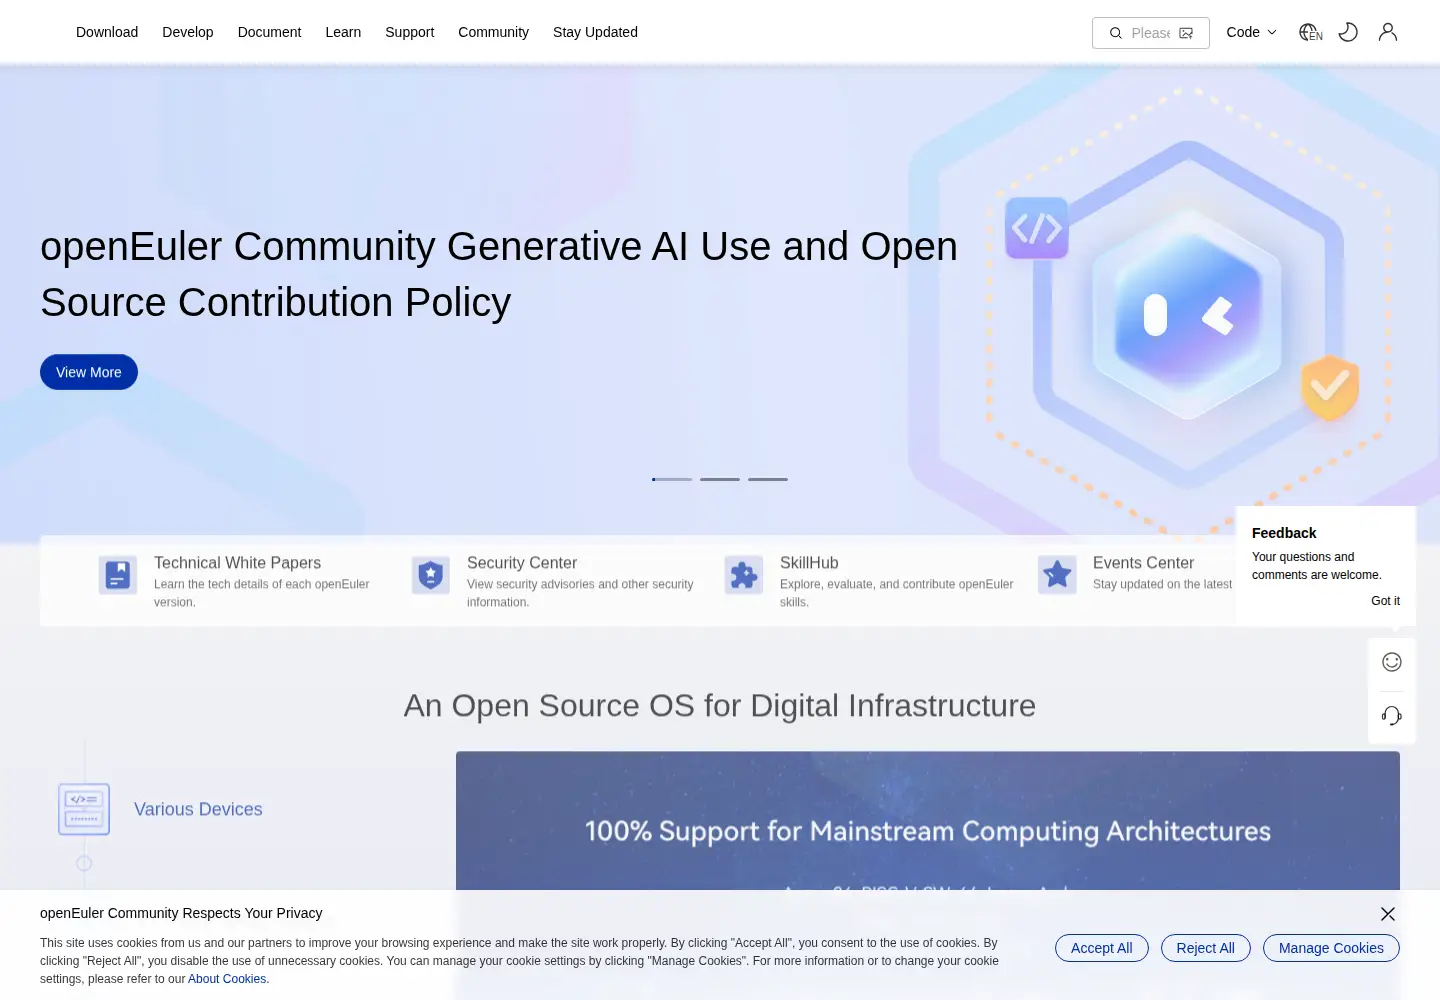Toggle dark mode with the moon icon

[x=1348, y=32]
